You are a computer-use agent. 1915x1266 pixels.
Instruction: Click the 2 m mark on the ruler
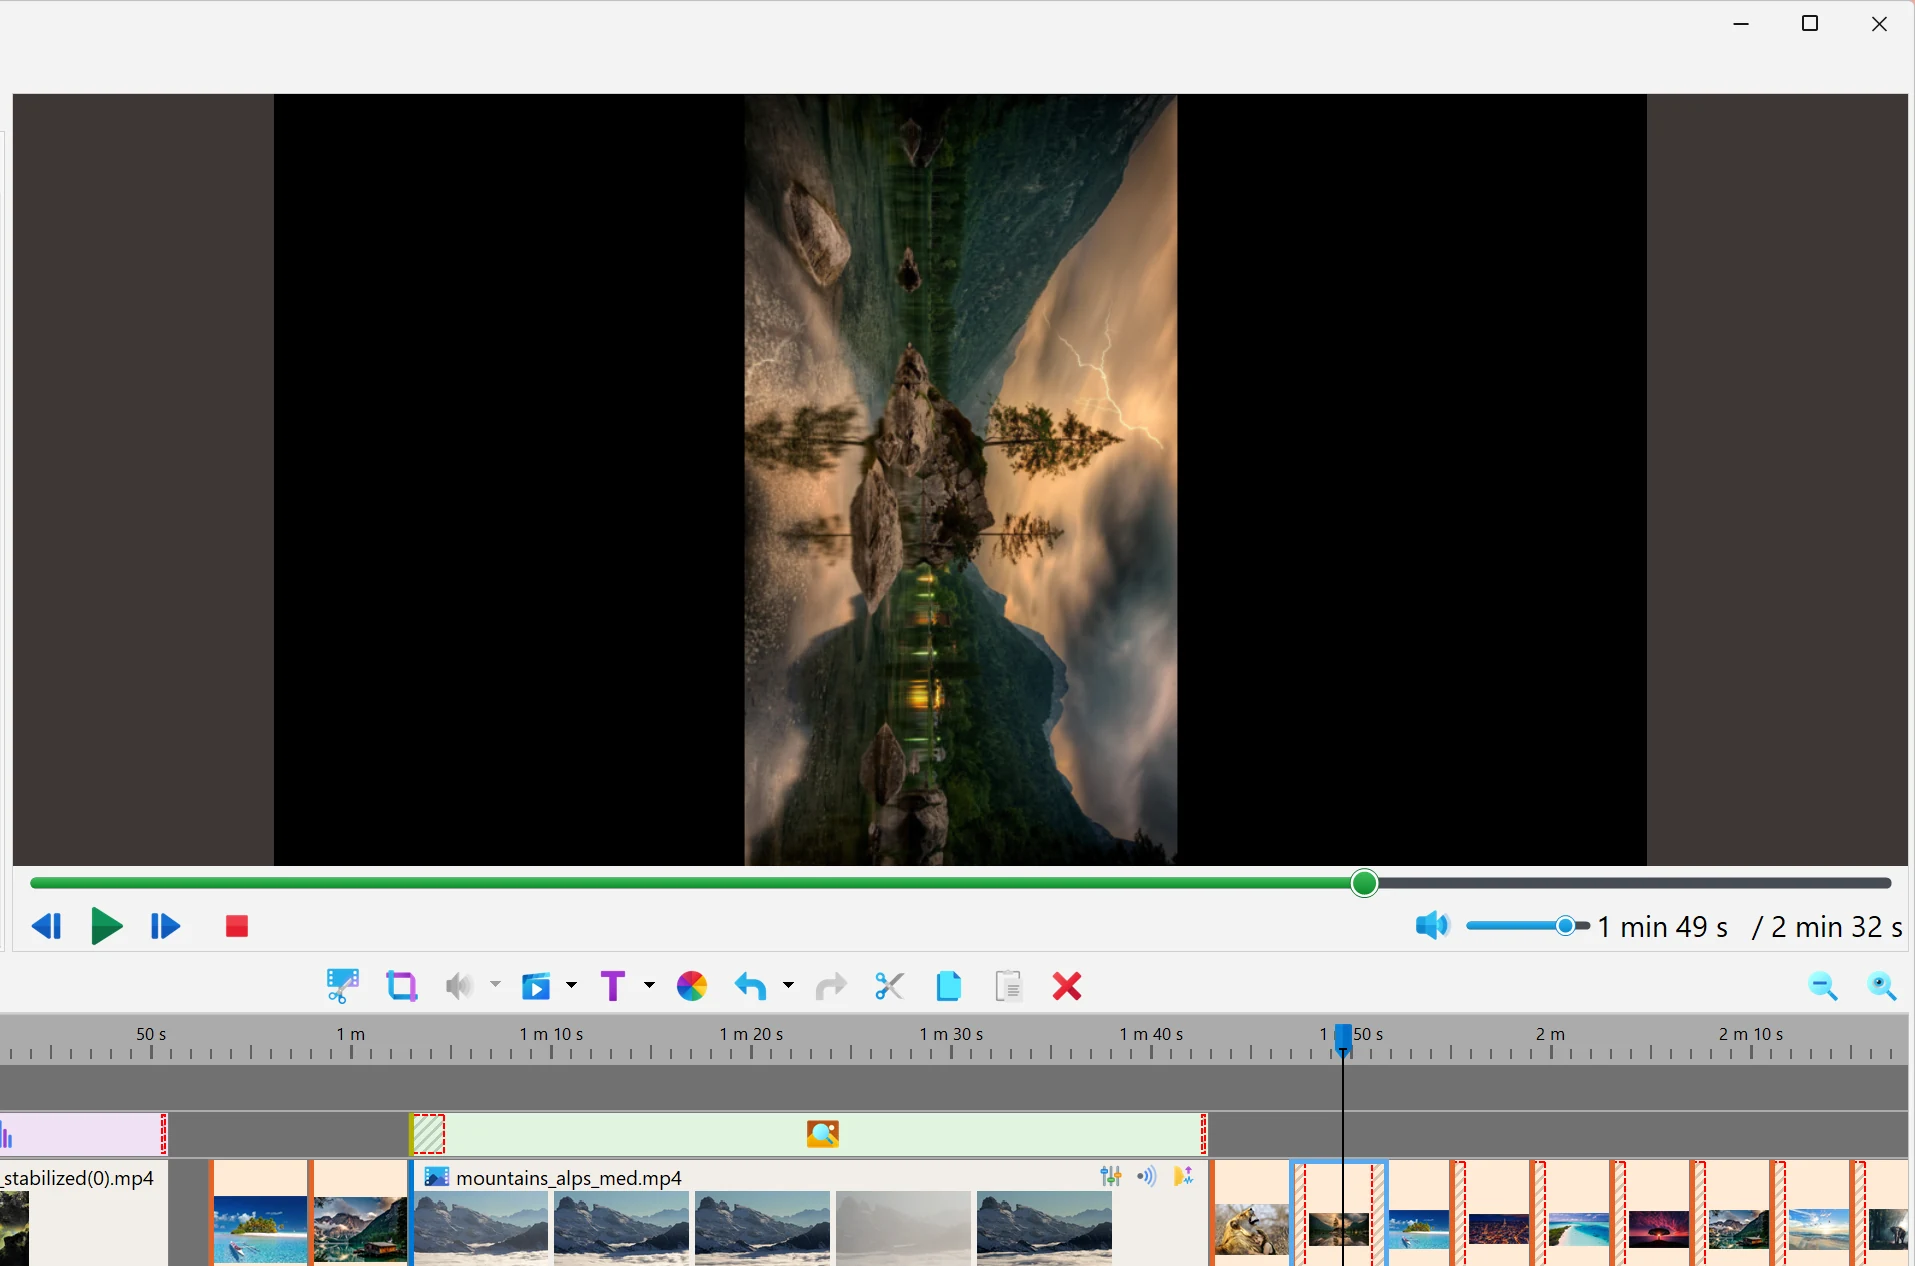1551,1034
